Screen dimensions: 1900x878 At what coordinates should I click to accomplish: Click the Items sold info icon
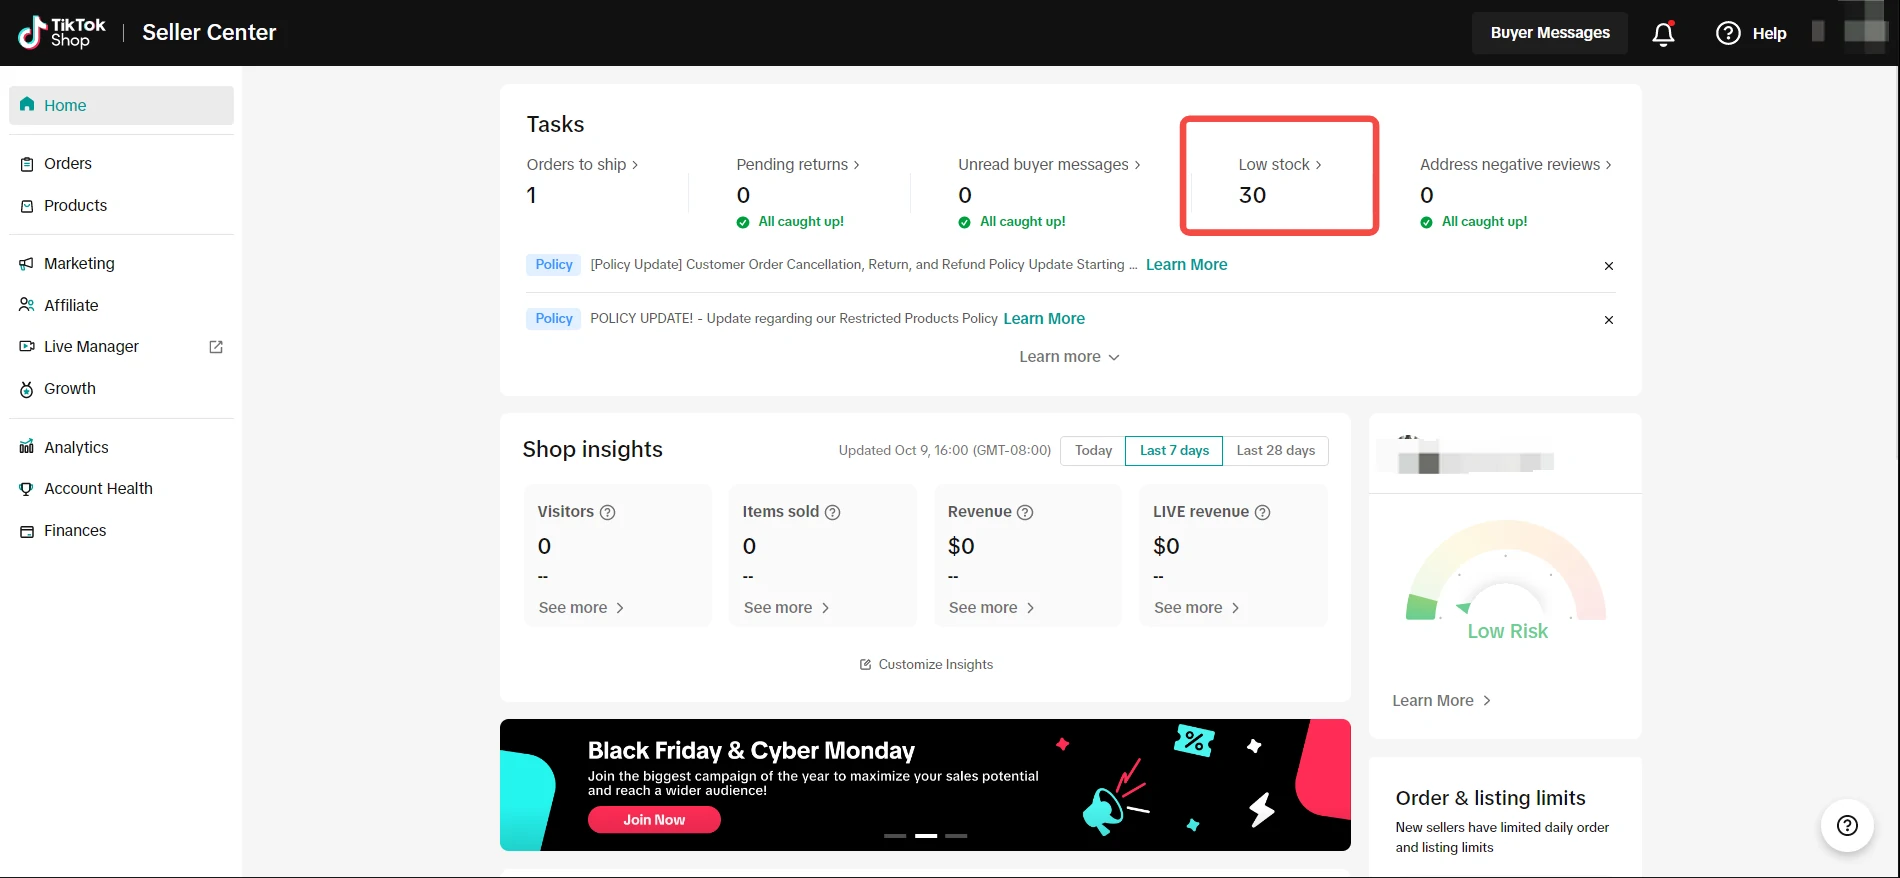832,512
